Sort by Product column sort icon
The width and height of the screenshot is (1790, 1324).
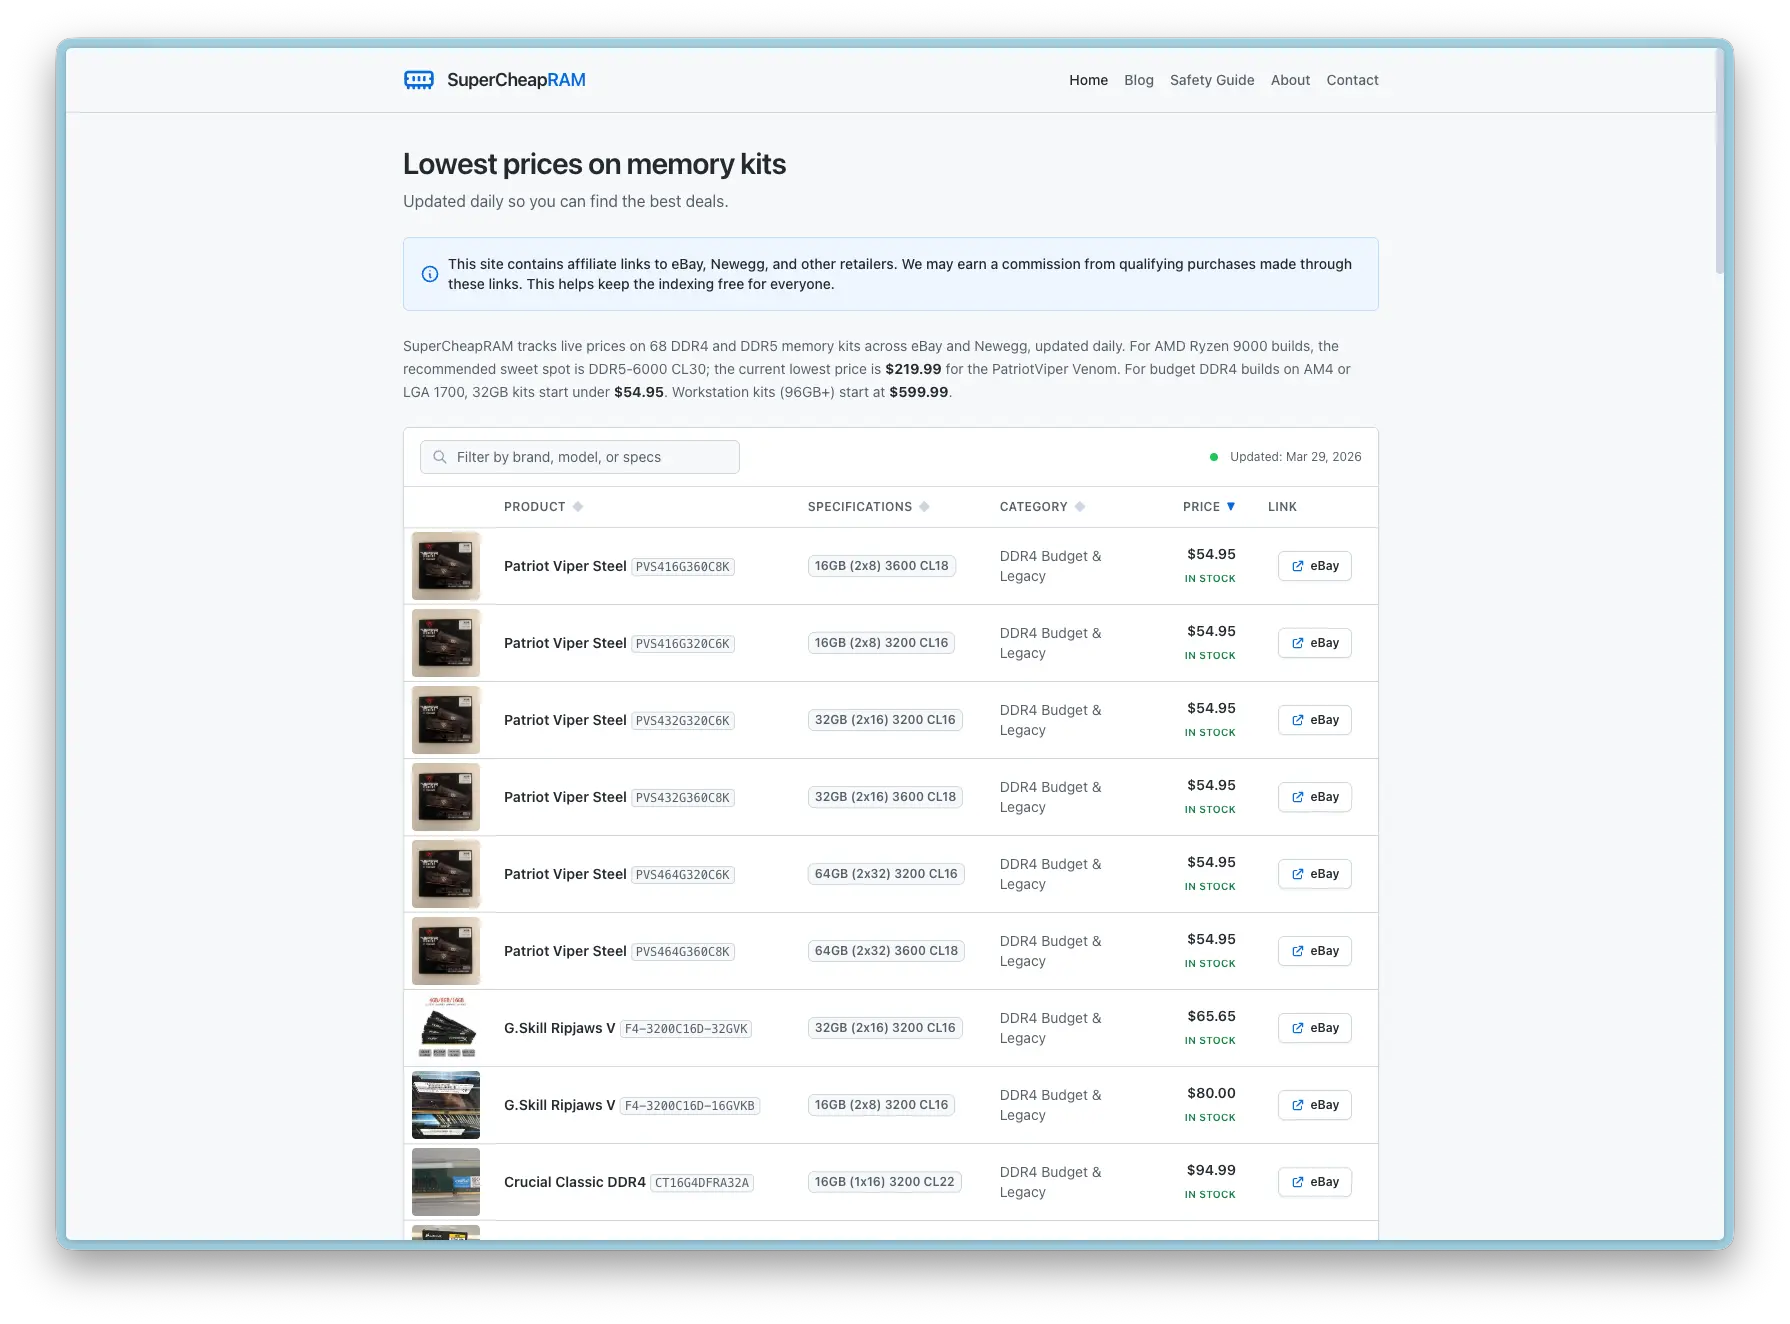pyautogui.click(x=578, y=507)
